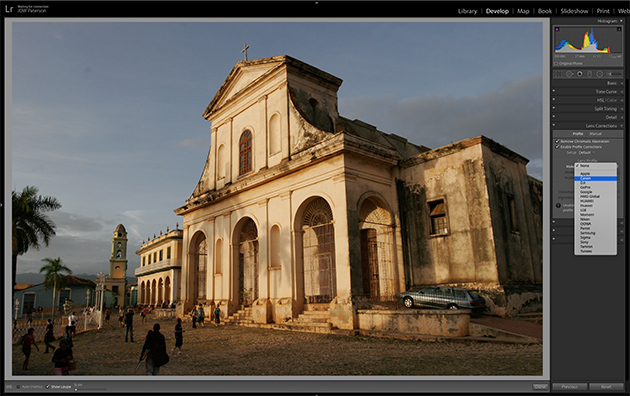The width and height of the screenshot is (630, 396).
Task: Click the church photo in the preview
Action: (277, 198)
